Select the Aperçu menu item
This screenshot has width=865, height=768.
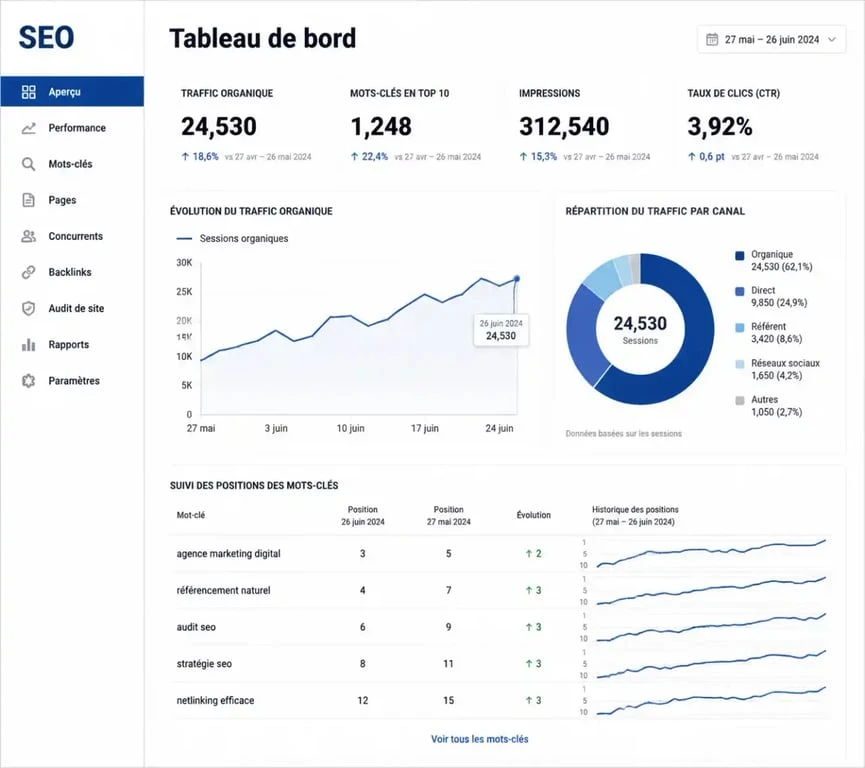[72, 92]
